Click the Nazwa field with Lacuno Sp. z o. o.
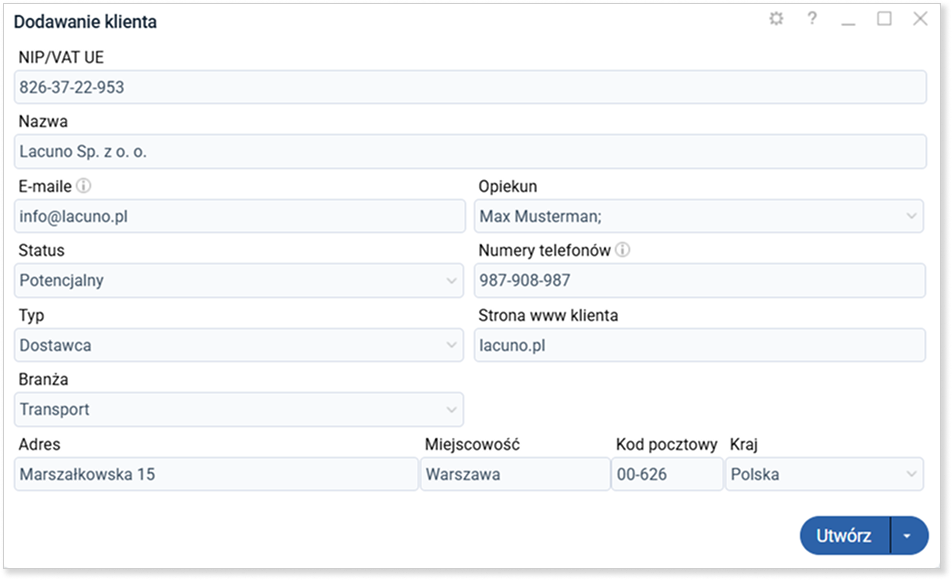This screenshot has height=580, width=952. [x=471, y=152]
